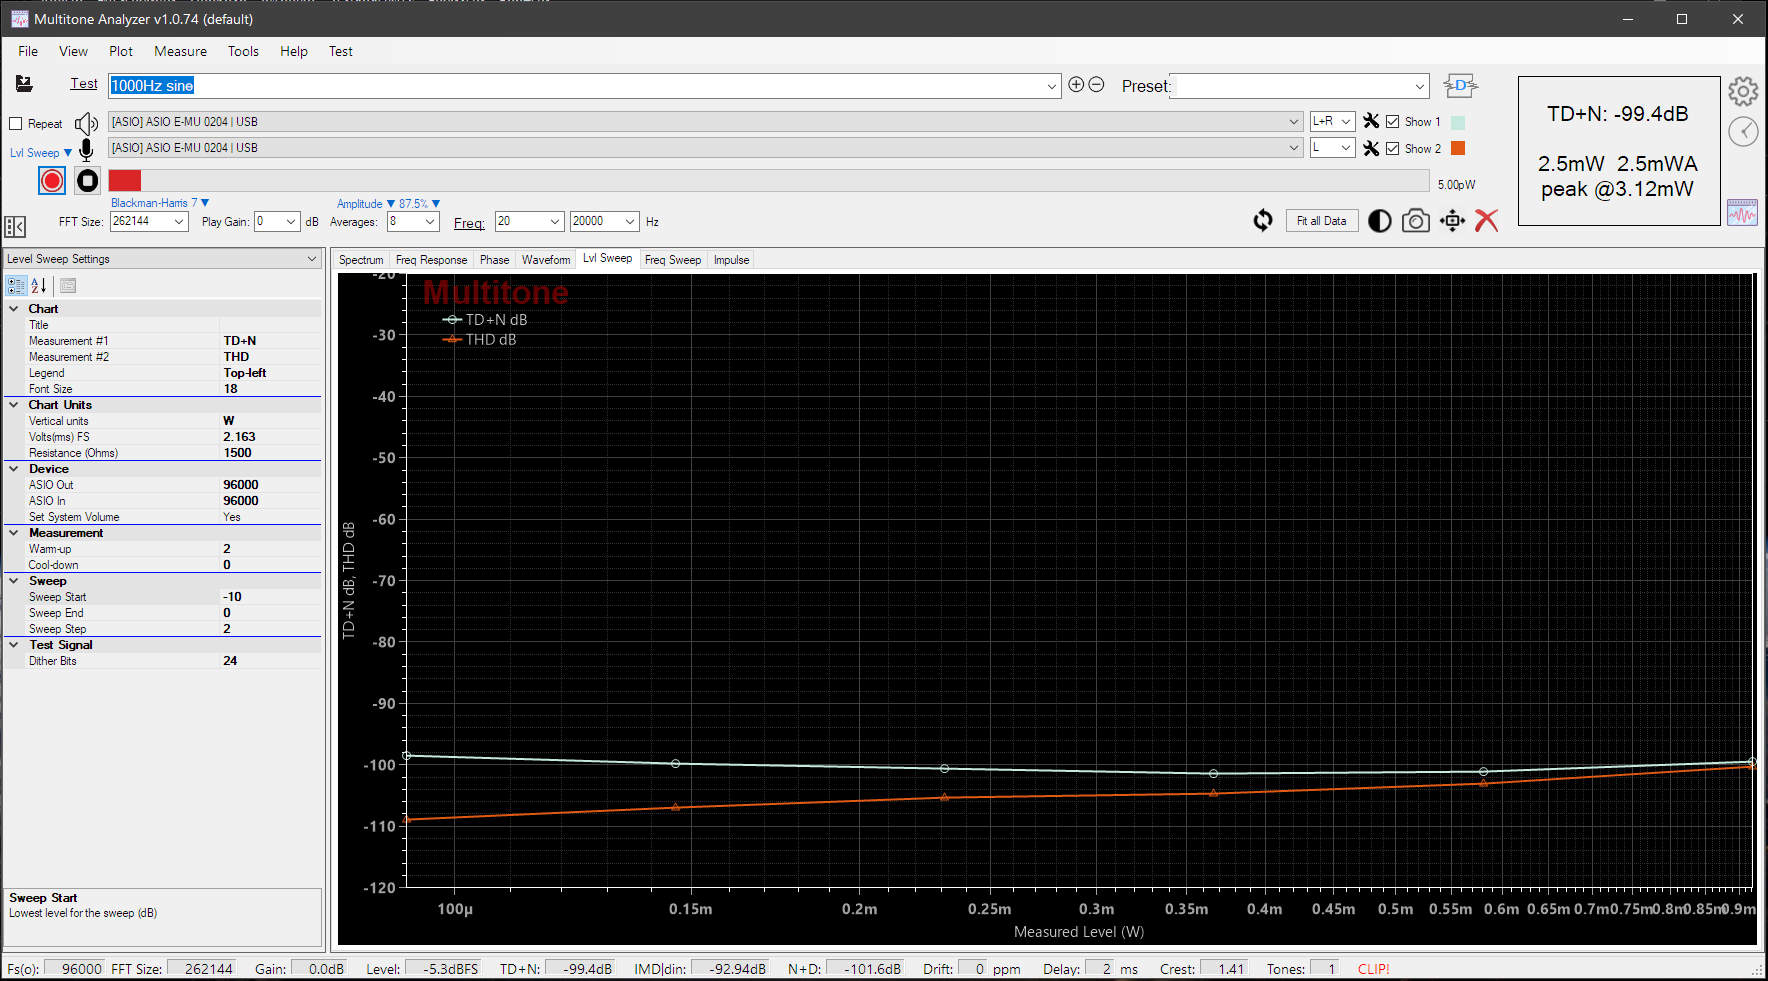This screenshot has height=981, width=1768.
Task: Open the wrench settings for the Show 1 channel
Action: [x=1371, y=121]
